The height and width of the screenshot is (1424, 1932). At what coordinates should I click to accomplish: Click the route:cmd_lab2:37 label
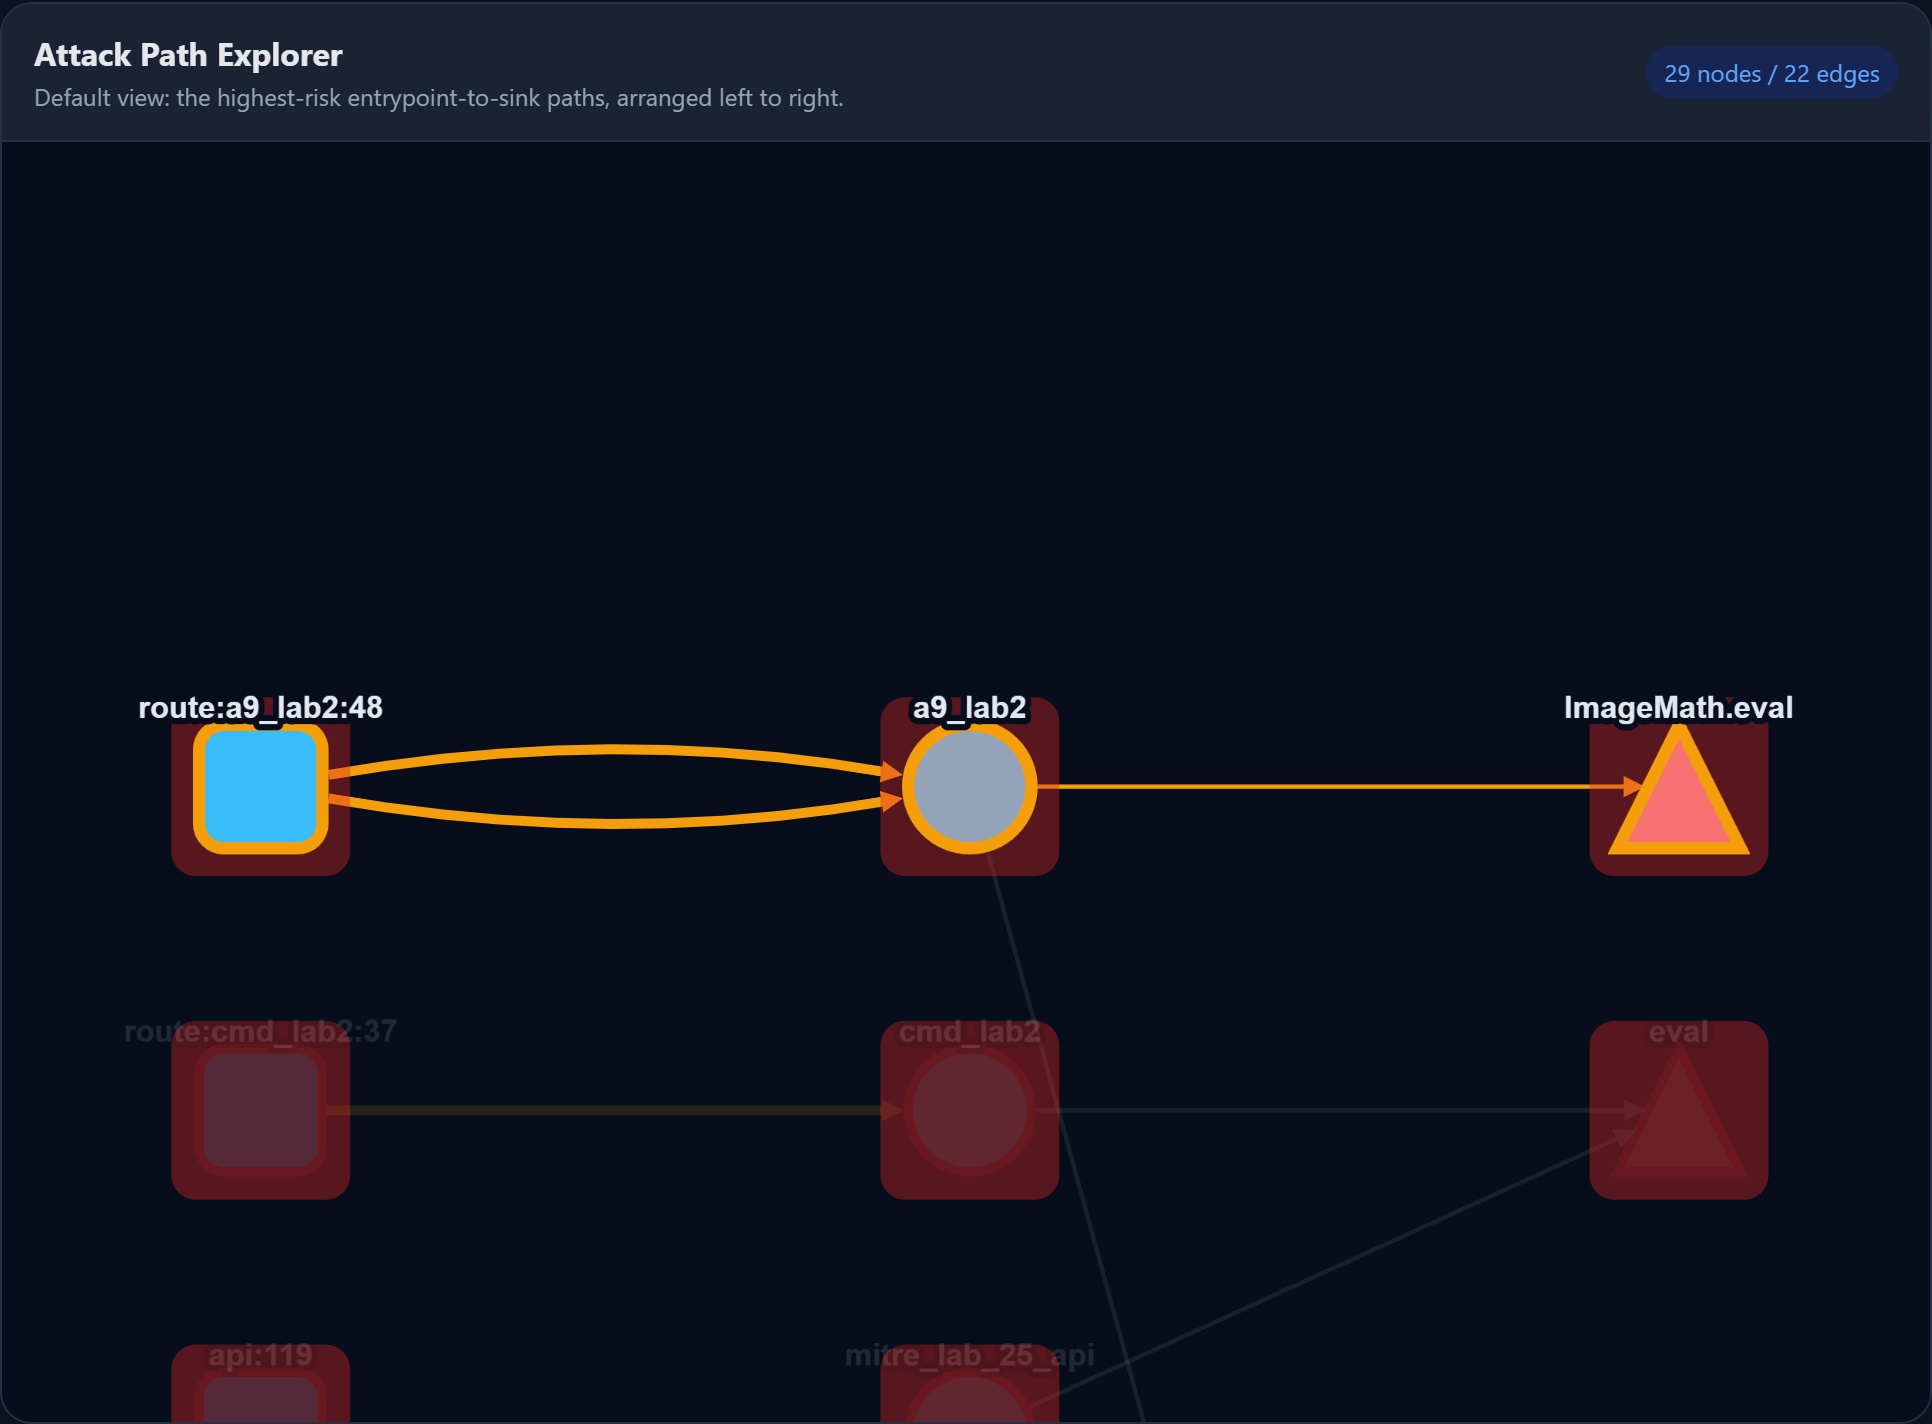260,1031
